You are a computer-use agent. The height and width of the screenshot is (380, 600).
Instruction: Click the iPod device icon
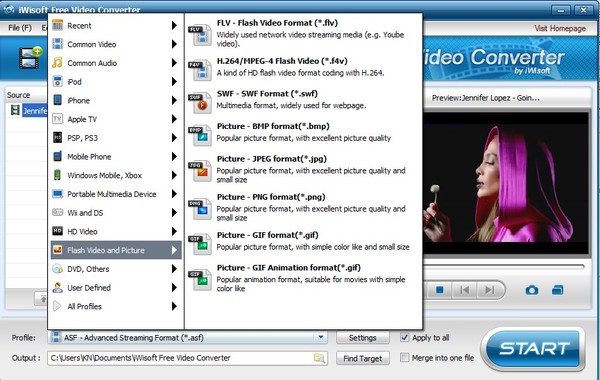pyautogui.click(x=57, y=82)
